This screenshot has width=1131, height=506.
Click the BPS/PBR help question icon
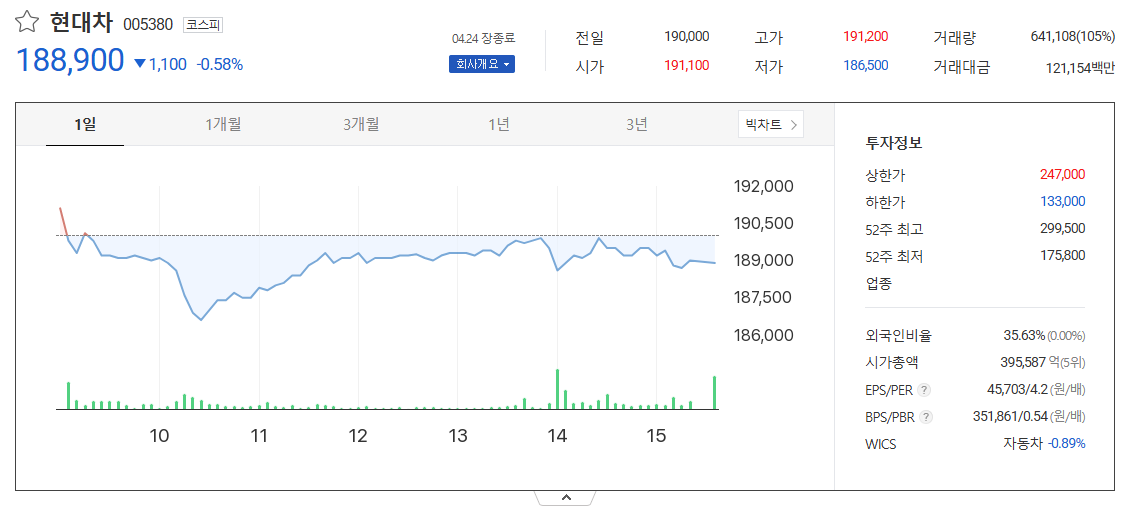coord(926,417)
